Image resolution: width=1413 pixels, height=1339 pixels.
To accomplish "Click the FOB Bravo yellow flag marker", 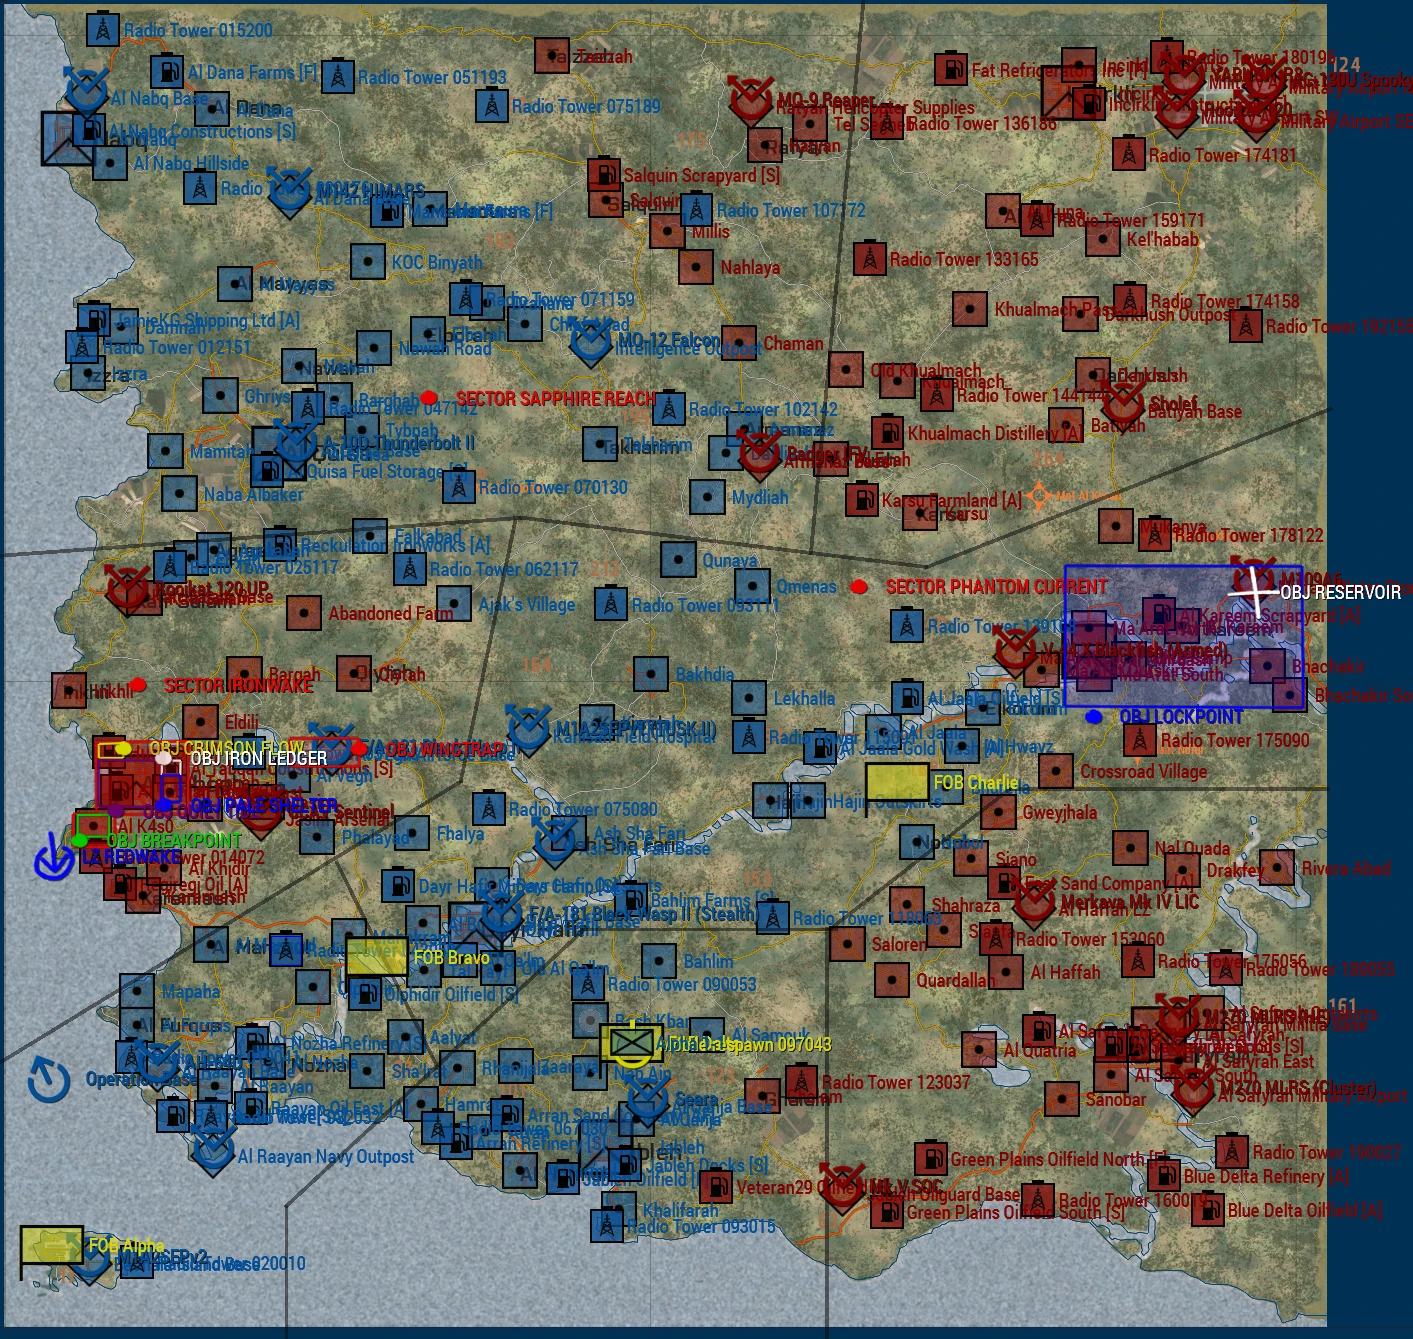I will point(376,956).
